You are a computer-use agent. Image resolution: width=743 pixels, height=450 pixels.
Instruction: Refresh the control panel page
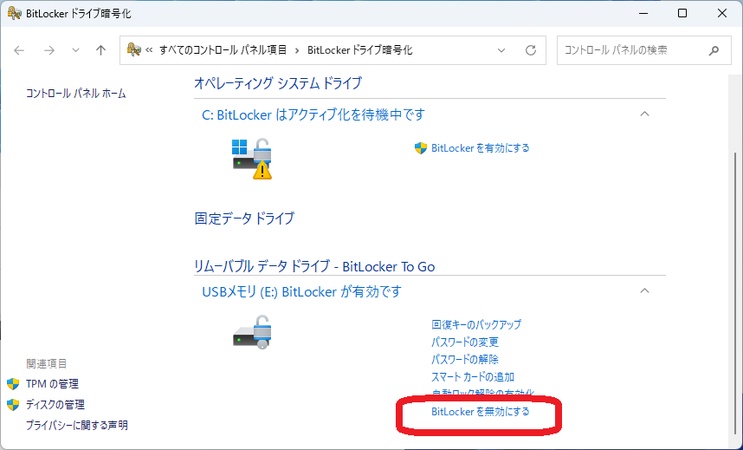click(531, 50)
